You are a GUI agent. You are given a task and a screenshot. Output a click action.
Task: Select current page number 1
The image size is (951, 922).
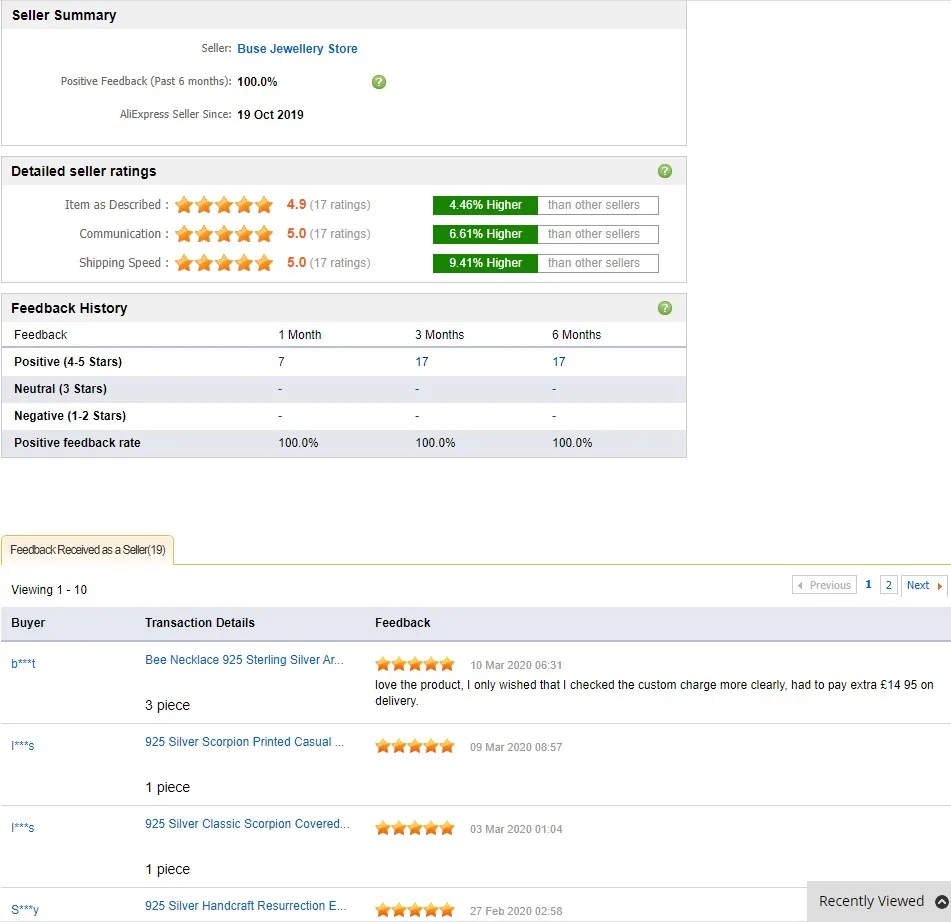(x=868, y=584)
